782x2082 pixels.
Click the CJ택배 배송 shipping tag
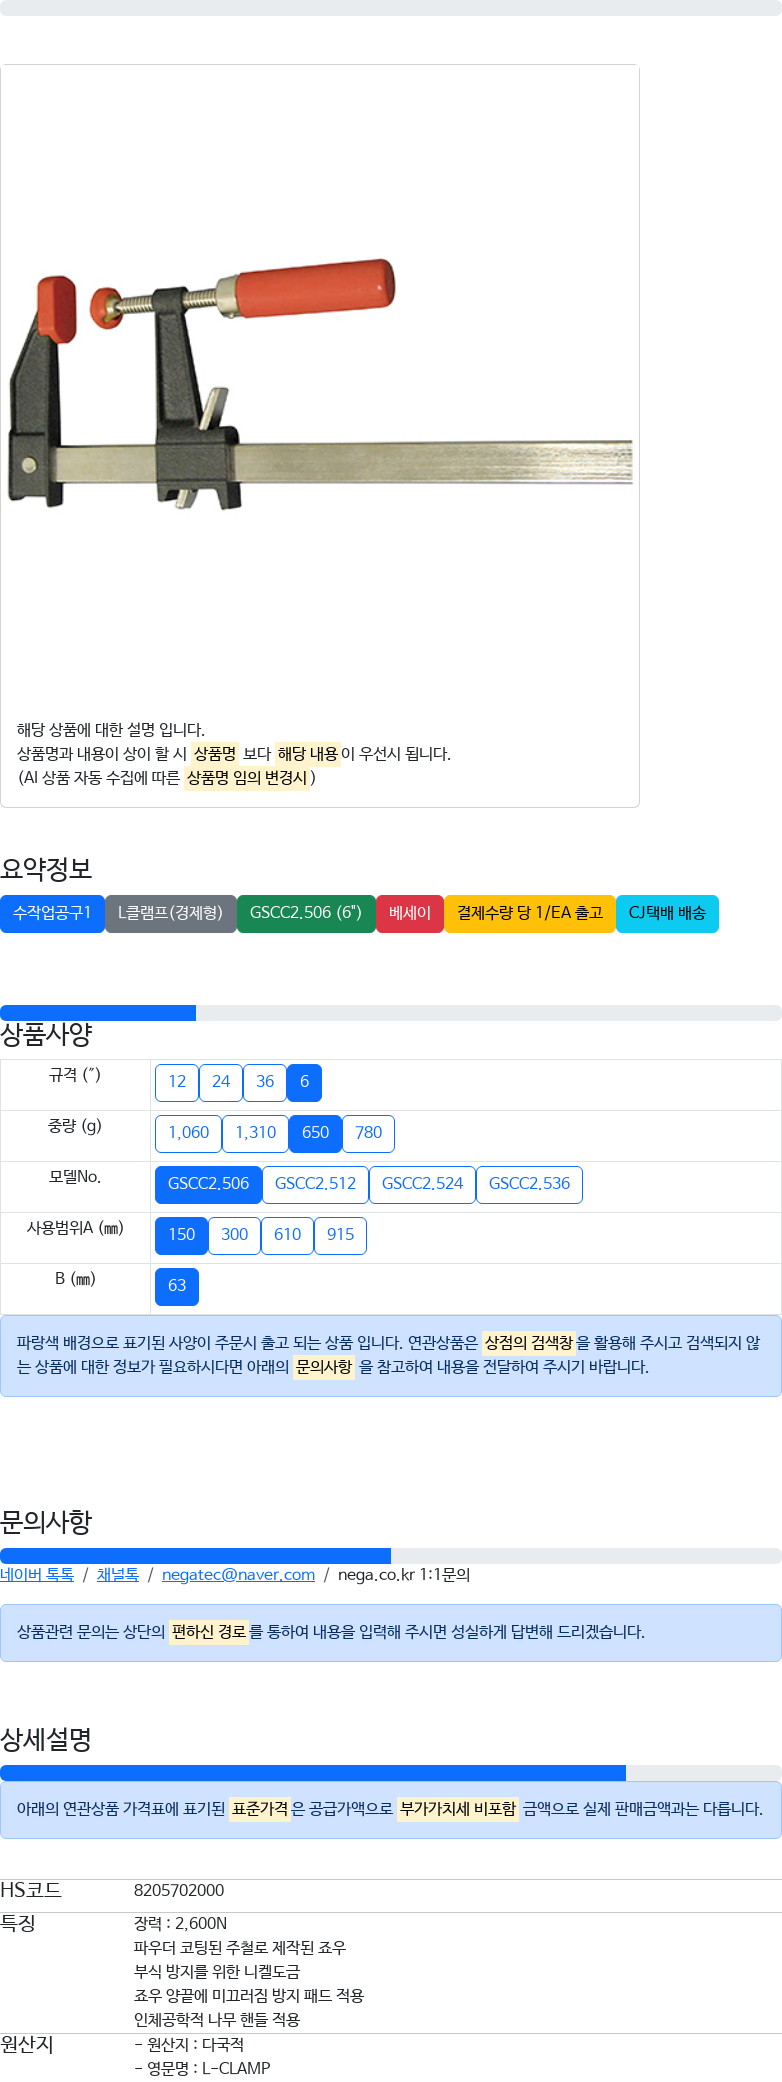click(667, 913)
